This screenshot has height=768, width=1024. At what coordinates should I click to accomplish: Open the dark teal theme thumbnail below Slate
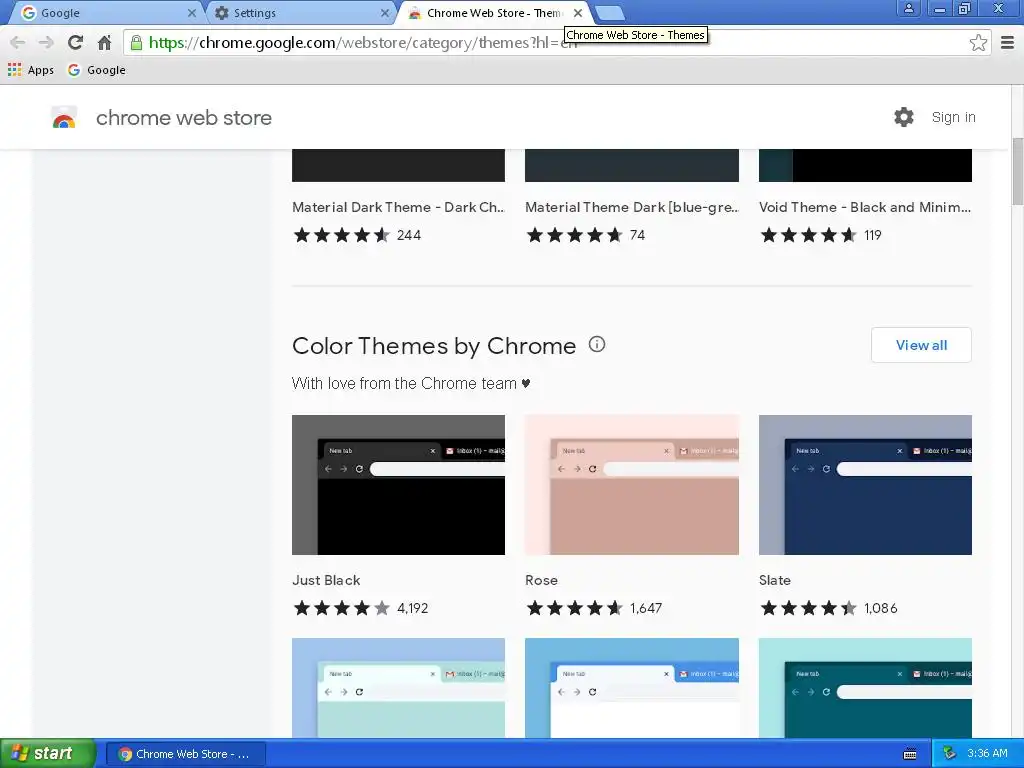pos(865,688)
